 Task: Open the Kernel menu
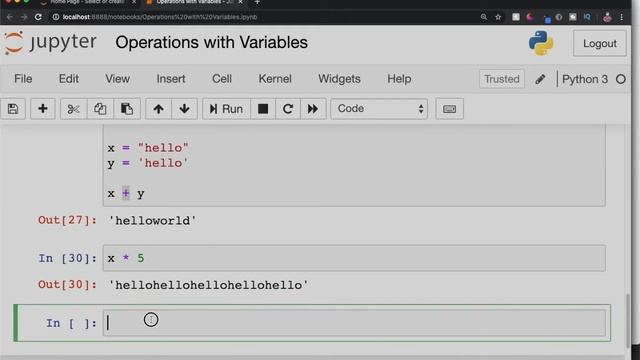tap(275, 79)
